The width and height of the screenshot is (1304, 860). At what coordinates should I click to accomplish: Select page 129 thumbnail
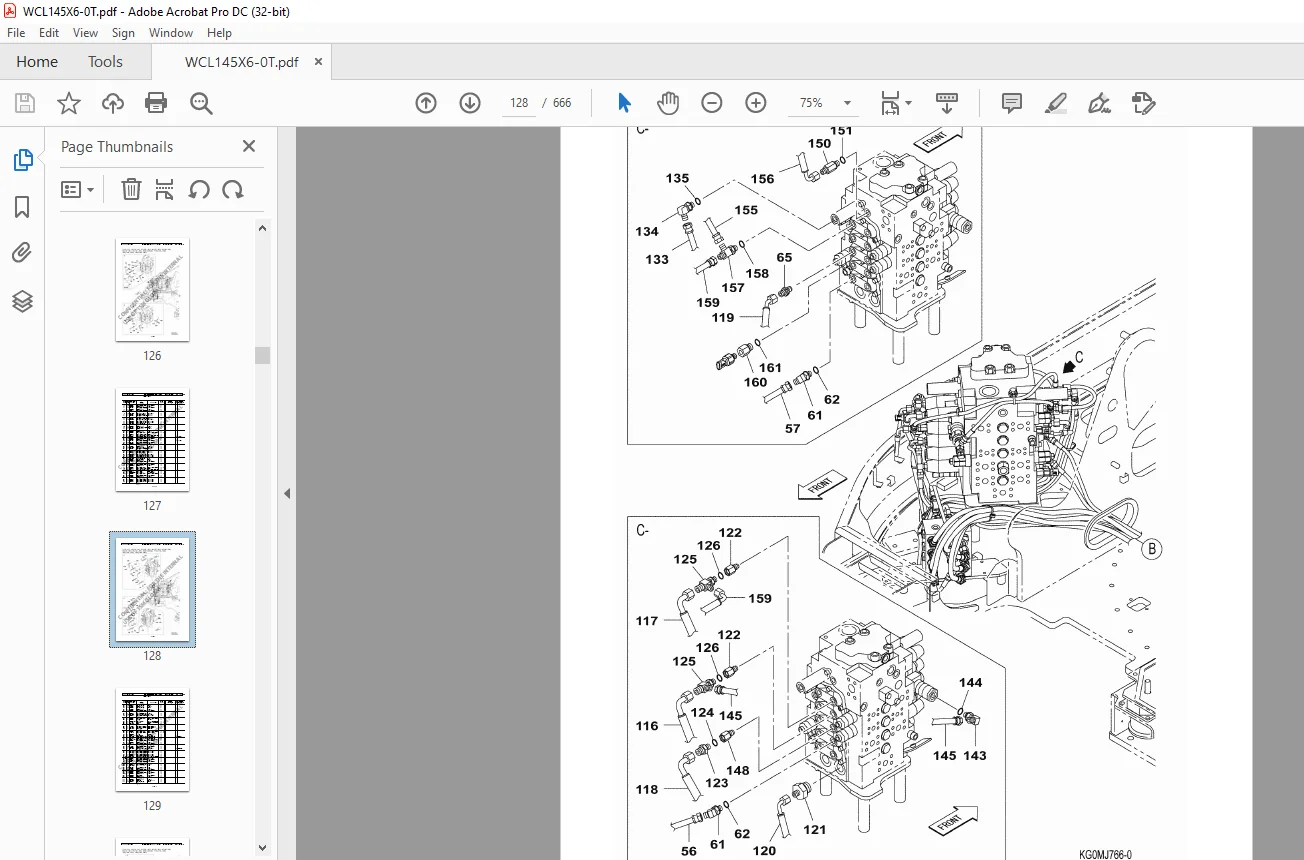(152, 740)
